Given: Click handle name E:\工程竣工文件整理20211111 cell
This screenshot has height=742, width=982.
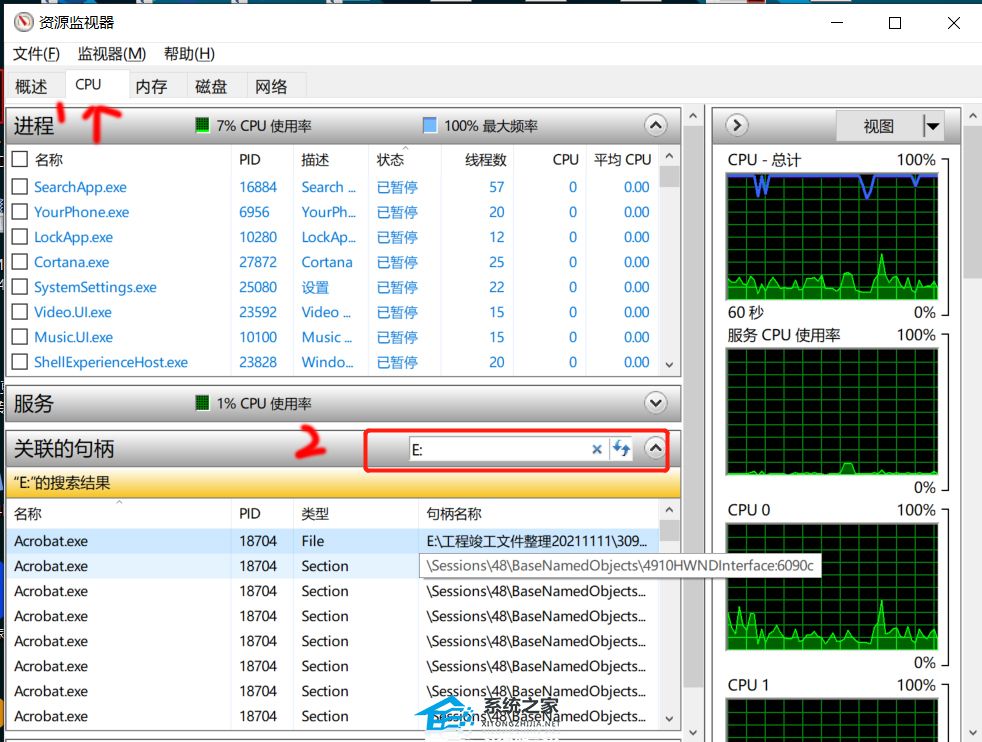Looking at the screenshot, I should click(x=536, y=541).
